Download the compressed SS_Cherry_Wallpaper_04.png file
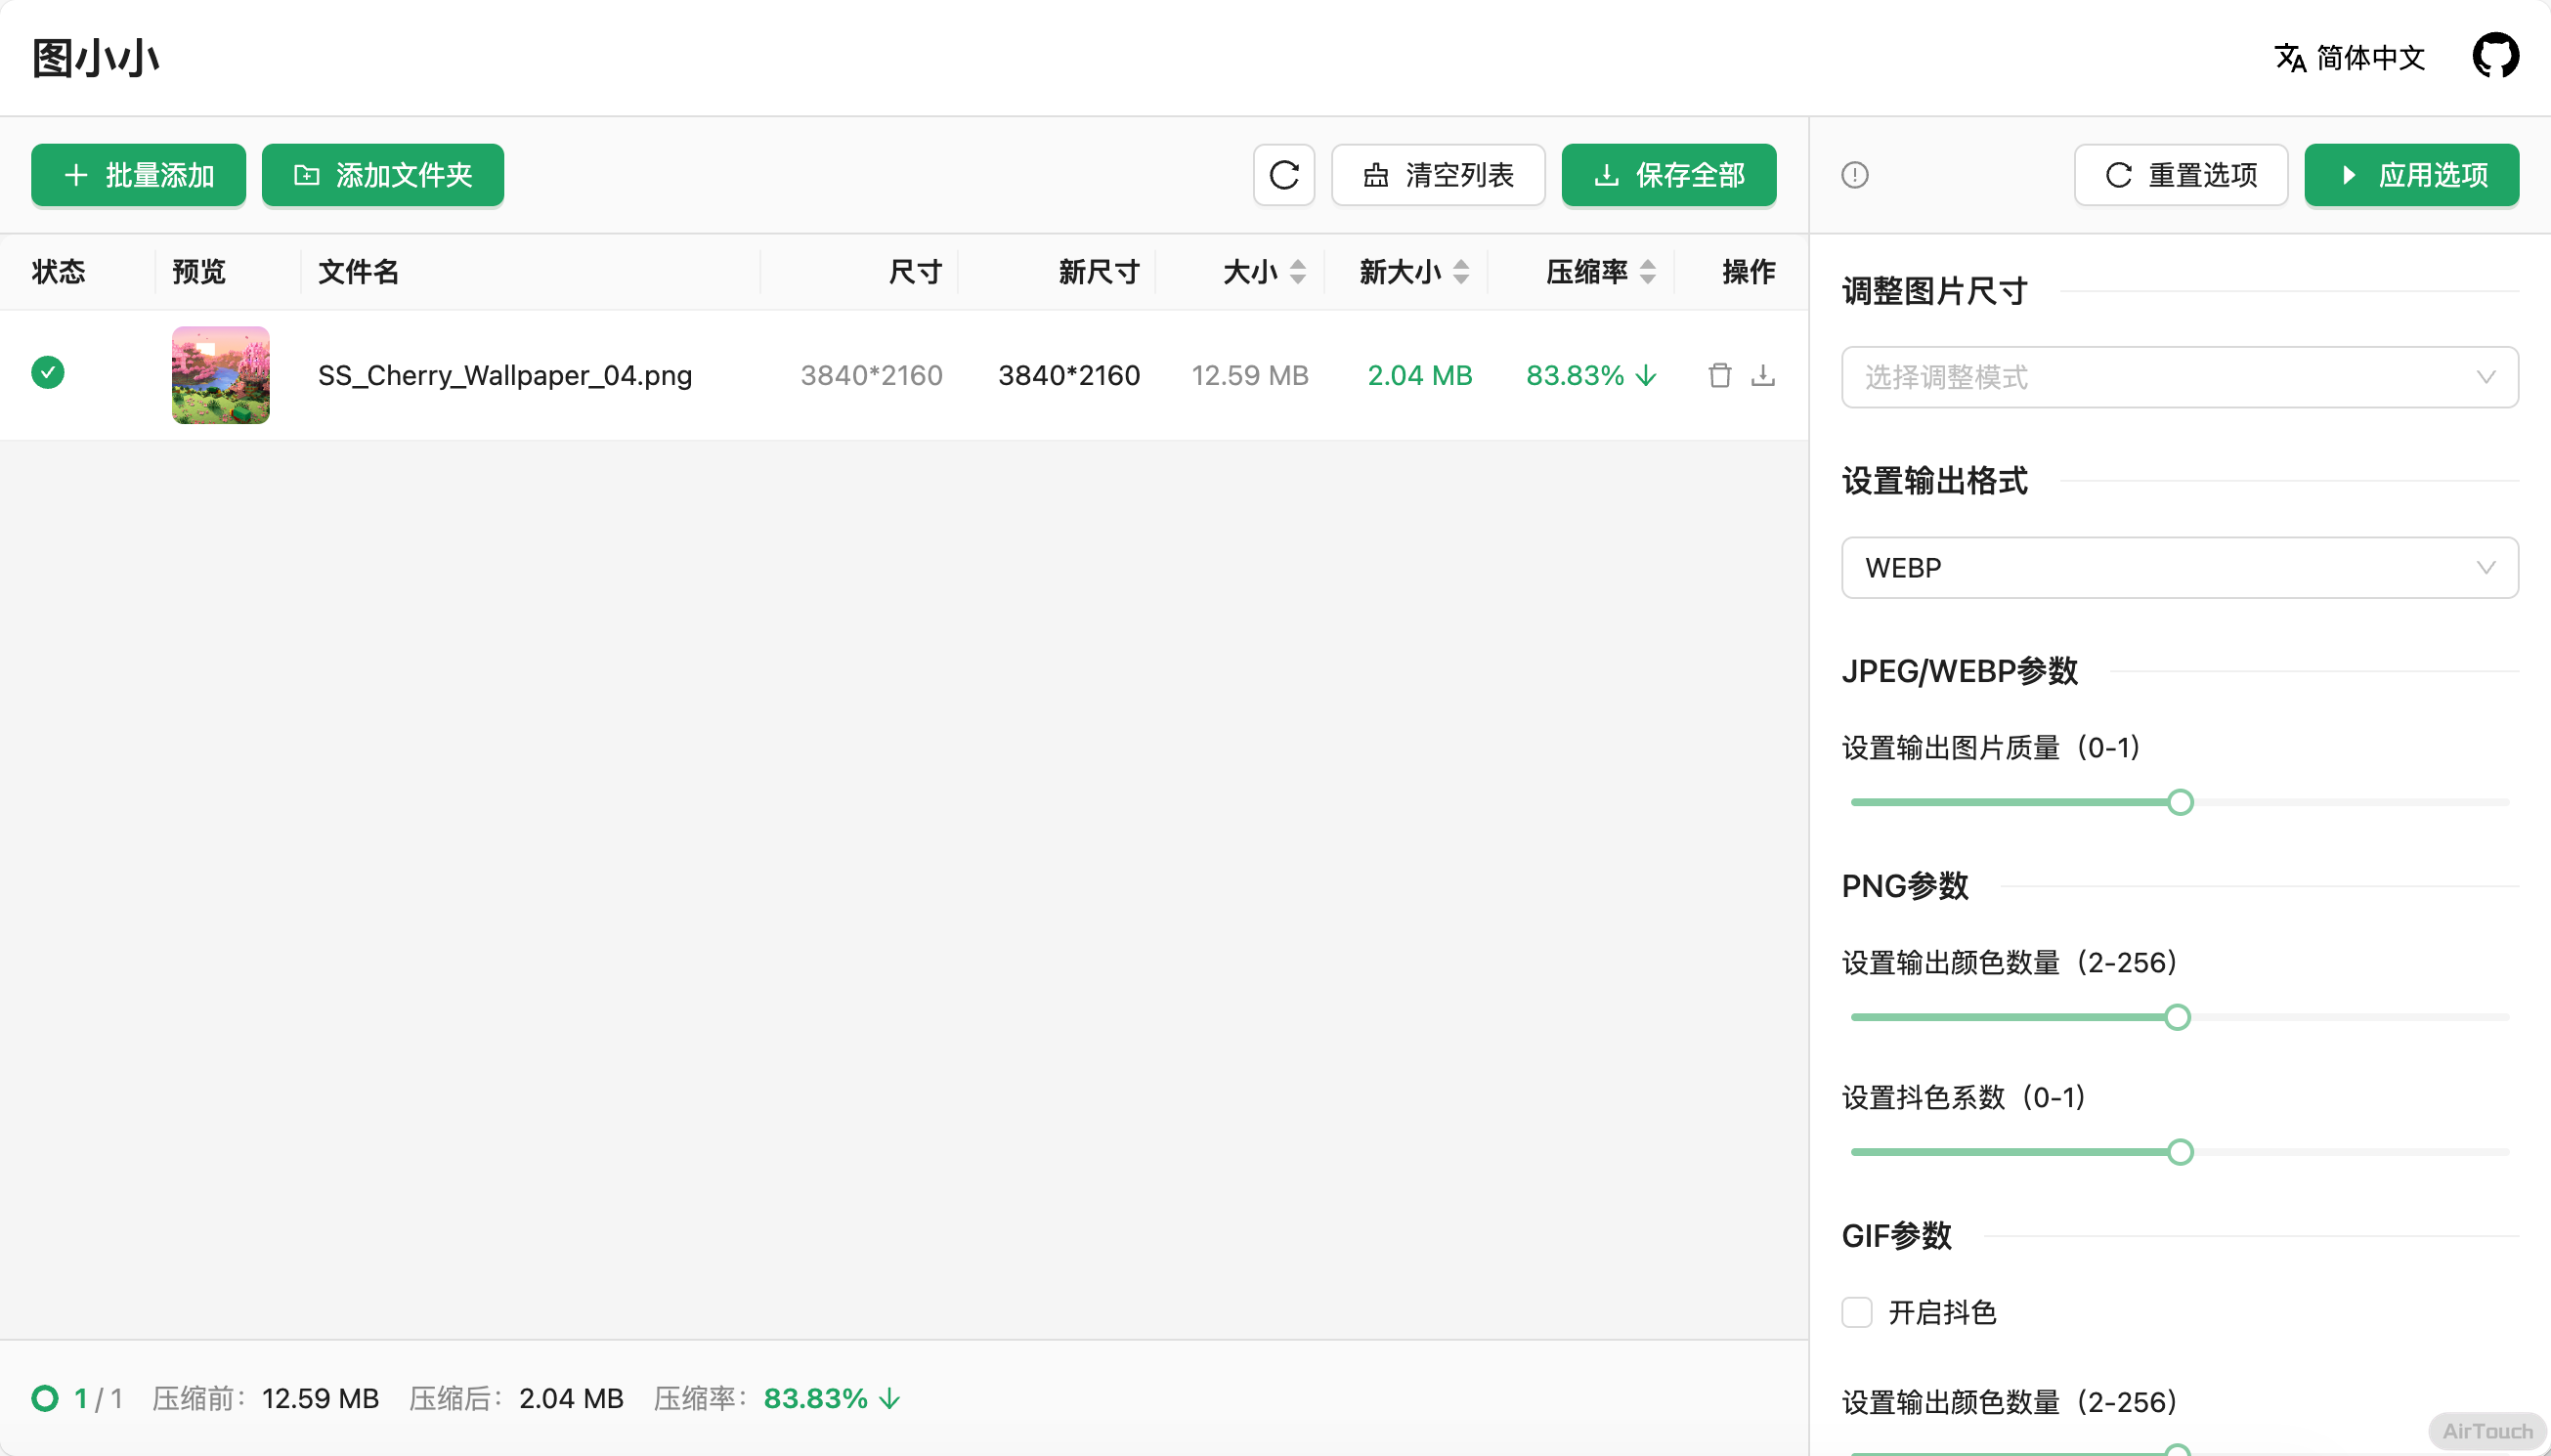 click(x=1763, y=375)
